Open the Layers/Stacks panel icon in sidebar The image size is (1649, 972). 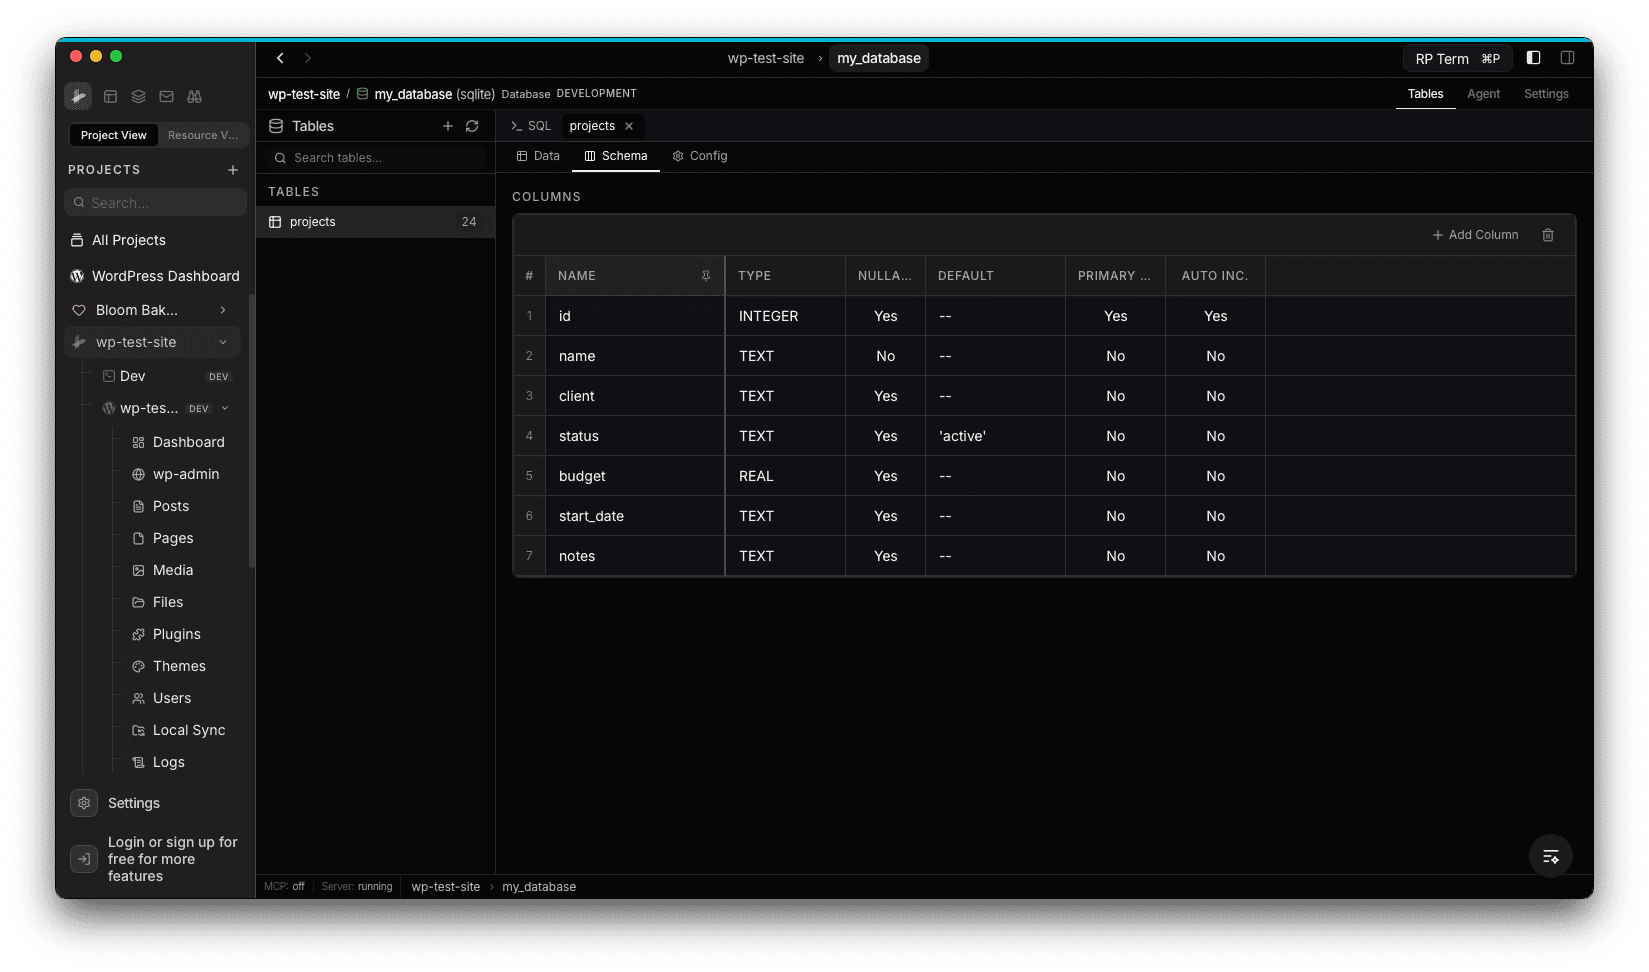(139, 96)
